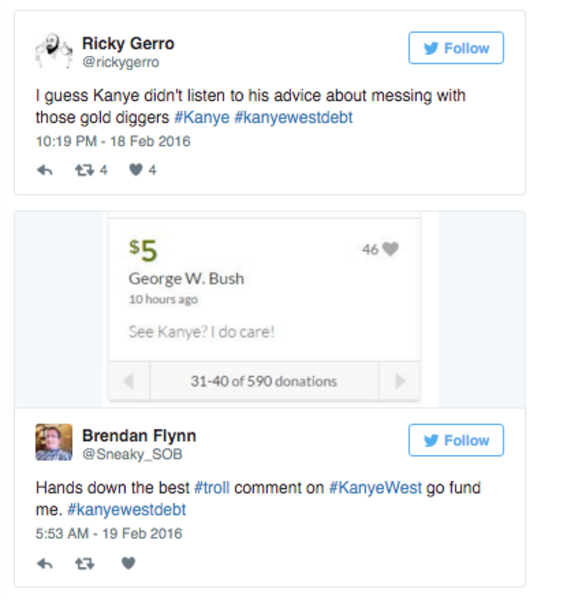
Task: Like Brendan Flynn's tweet
Action: (128, 563)
